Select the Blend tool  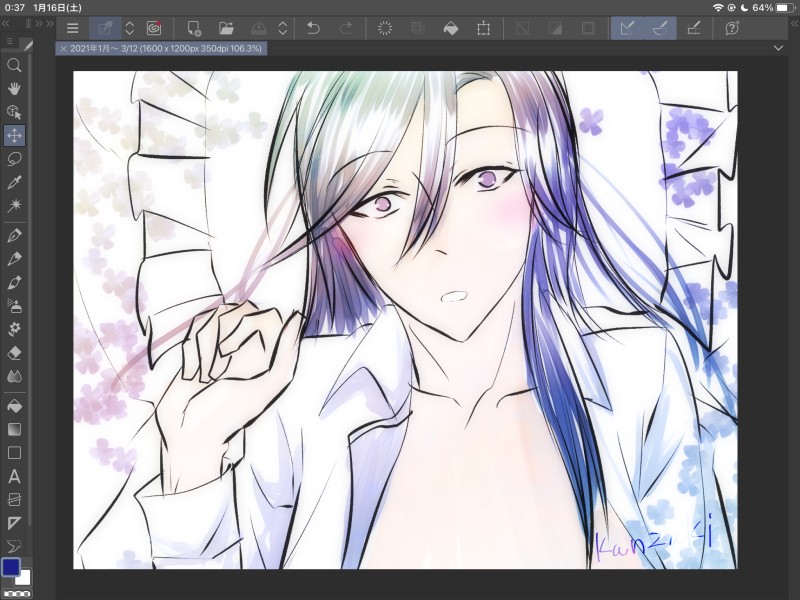point(14,377)
